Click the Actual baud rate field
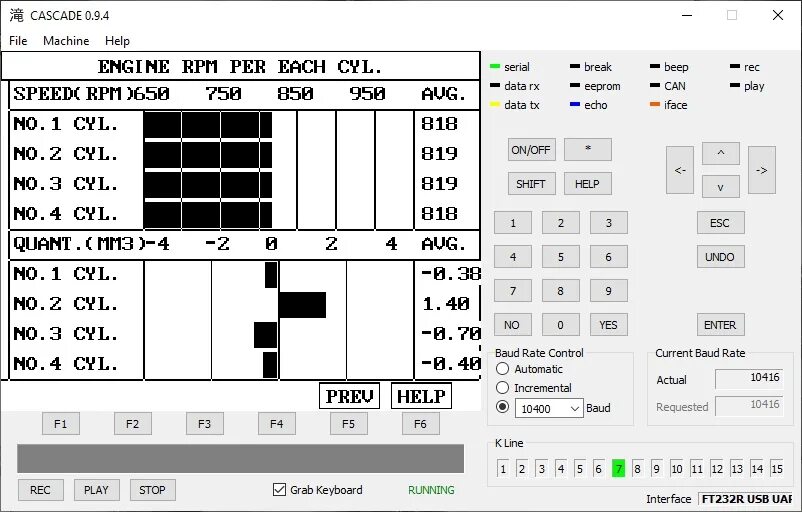 [749, 379]
